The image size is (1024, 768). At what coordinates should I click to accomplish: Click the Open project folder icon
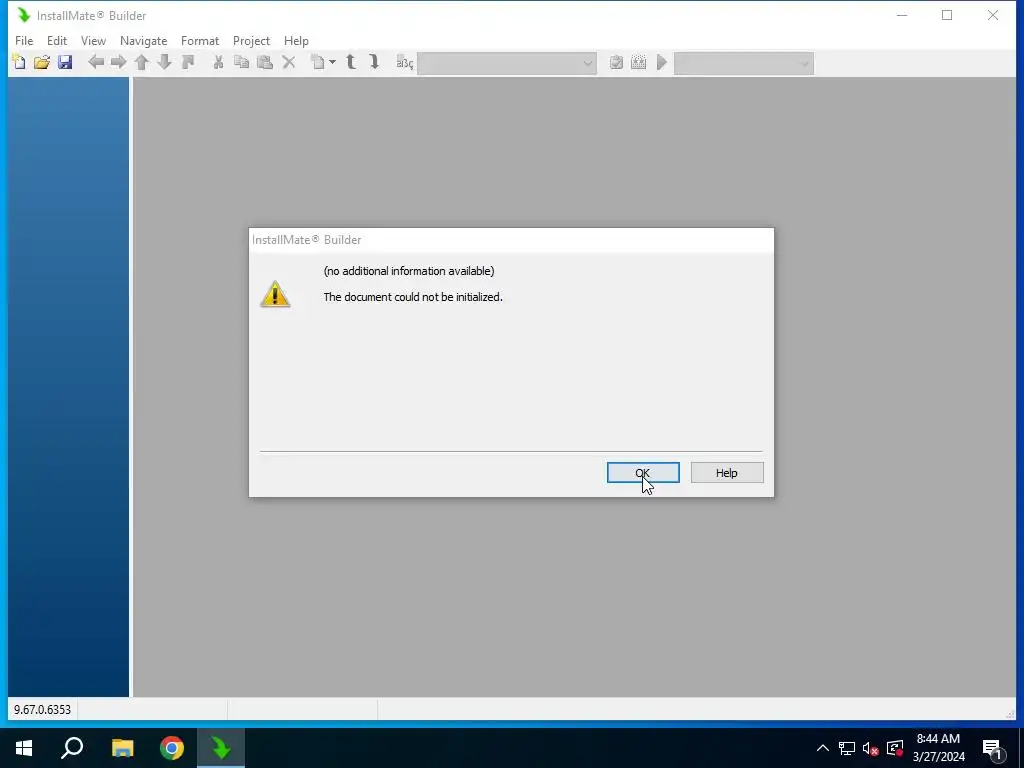42,63
